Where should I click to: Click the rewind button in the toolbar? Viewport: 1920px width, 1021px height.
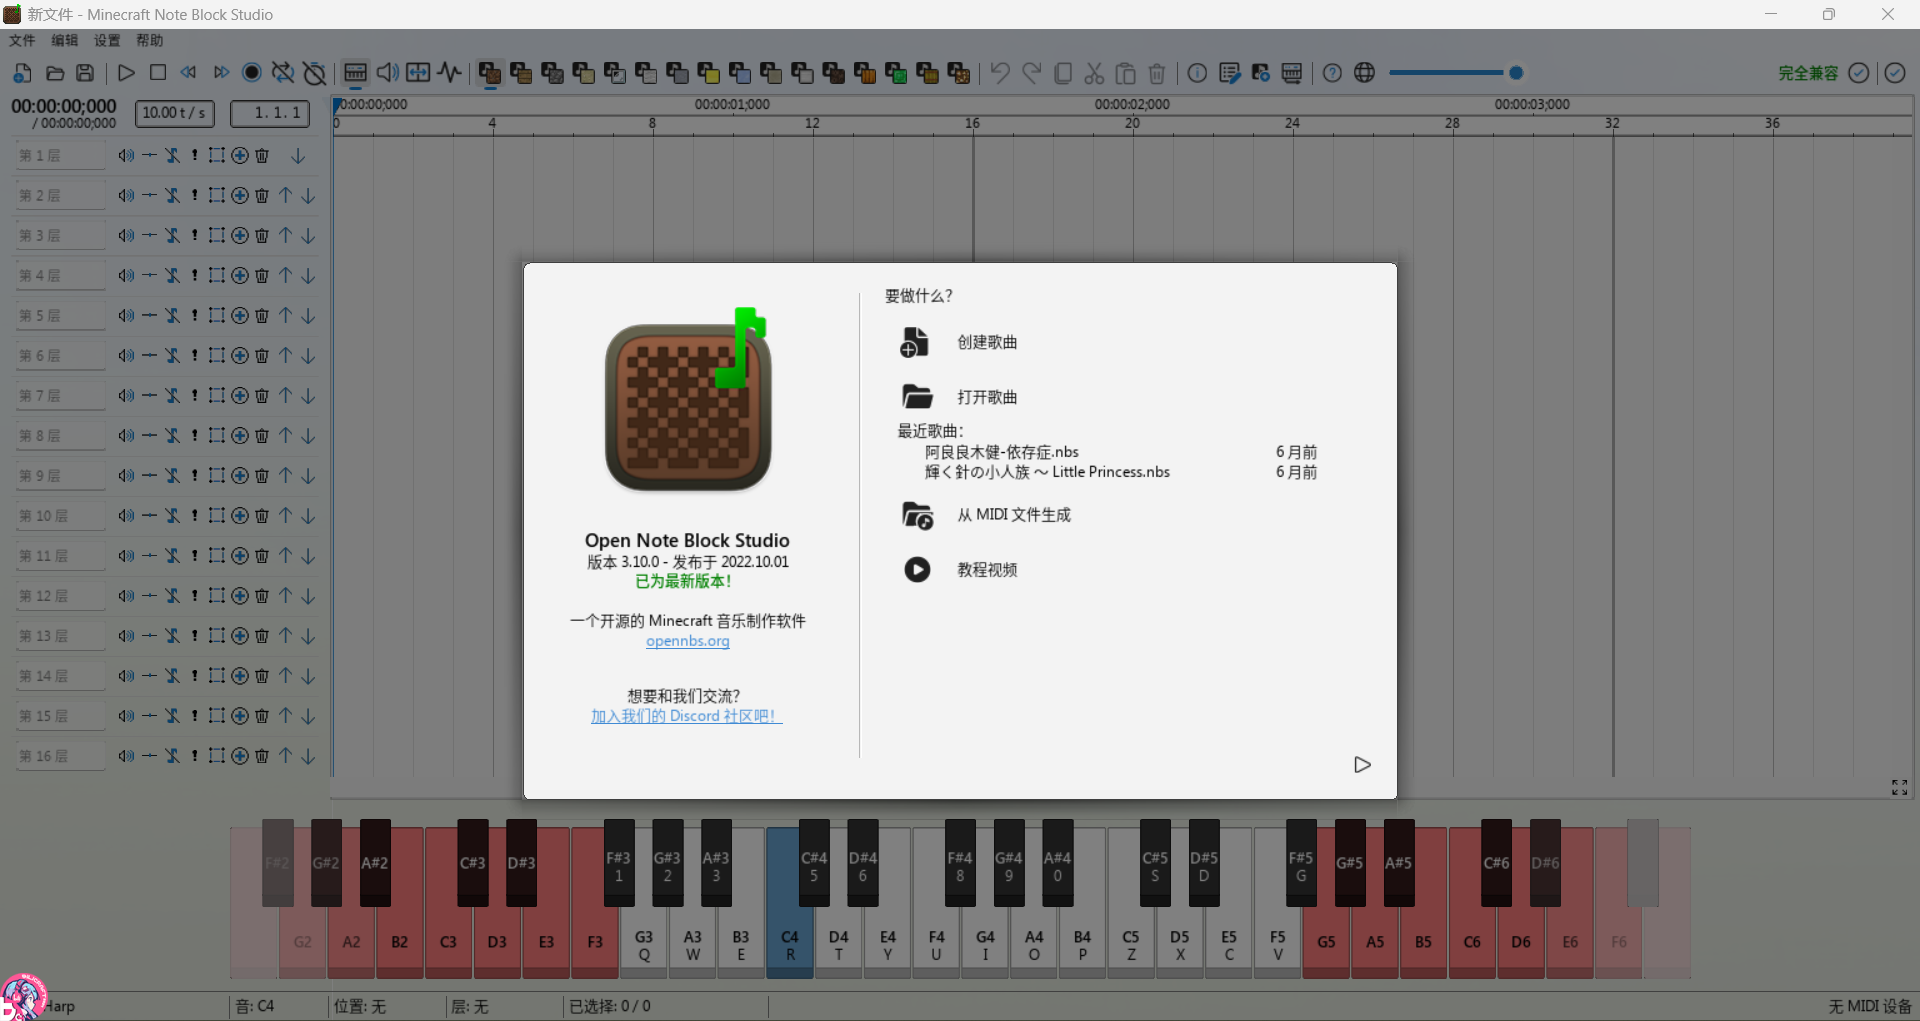pos(189,73)
